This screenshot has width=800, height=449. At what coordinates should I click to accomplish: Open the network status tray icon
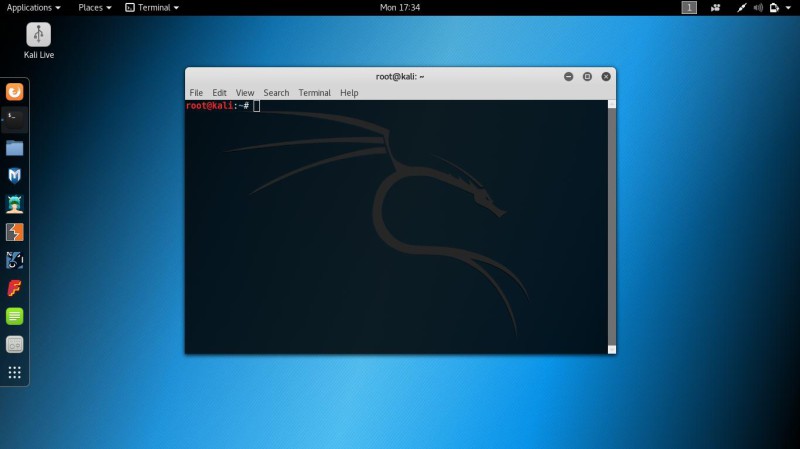(x=741, y=8)
